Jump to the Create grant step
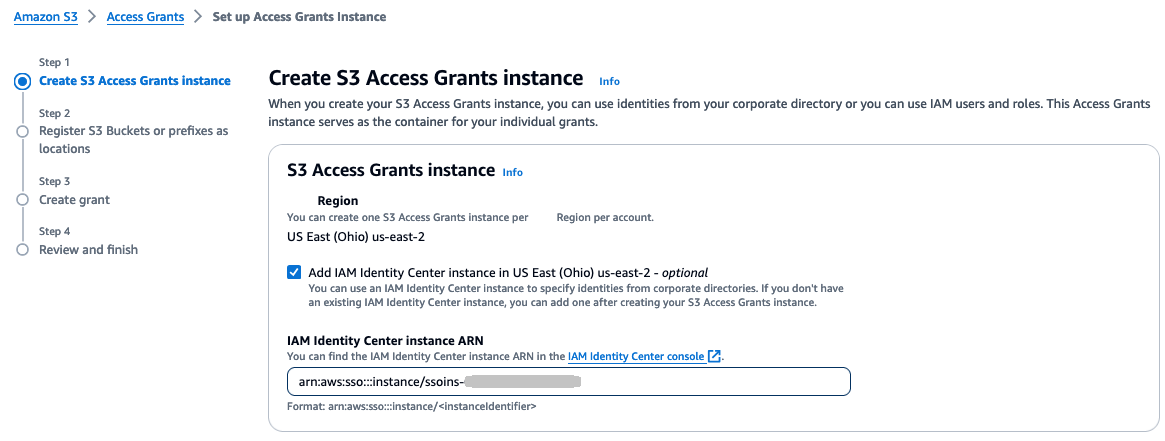Screen dimensions: 1165x441 (74, 200)
